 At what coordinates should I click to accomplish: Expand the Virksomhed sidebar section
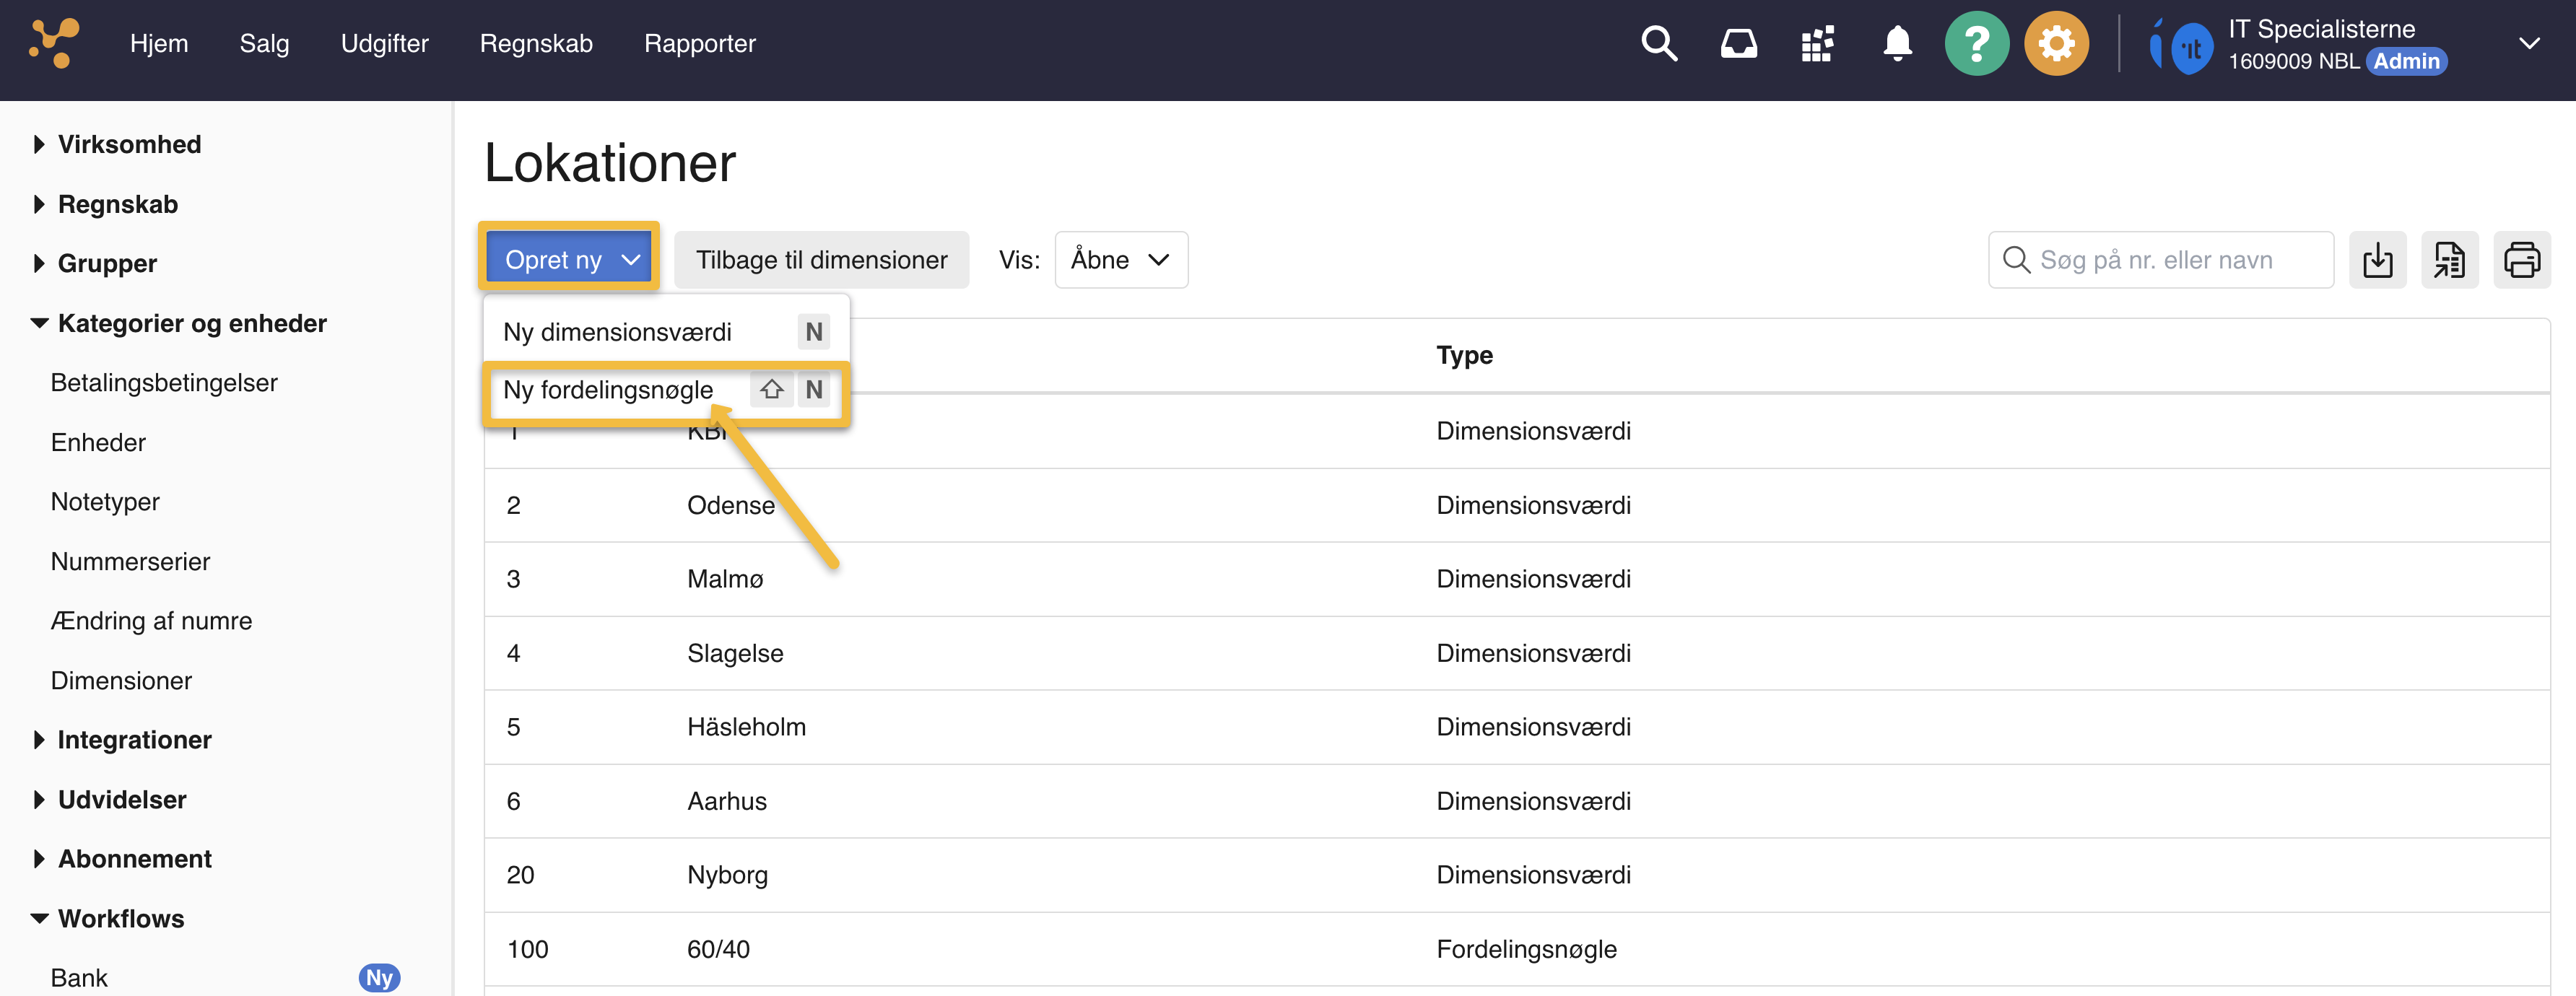(x=129, y=144)
